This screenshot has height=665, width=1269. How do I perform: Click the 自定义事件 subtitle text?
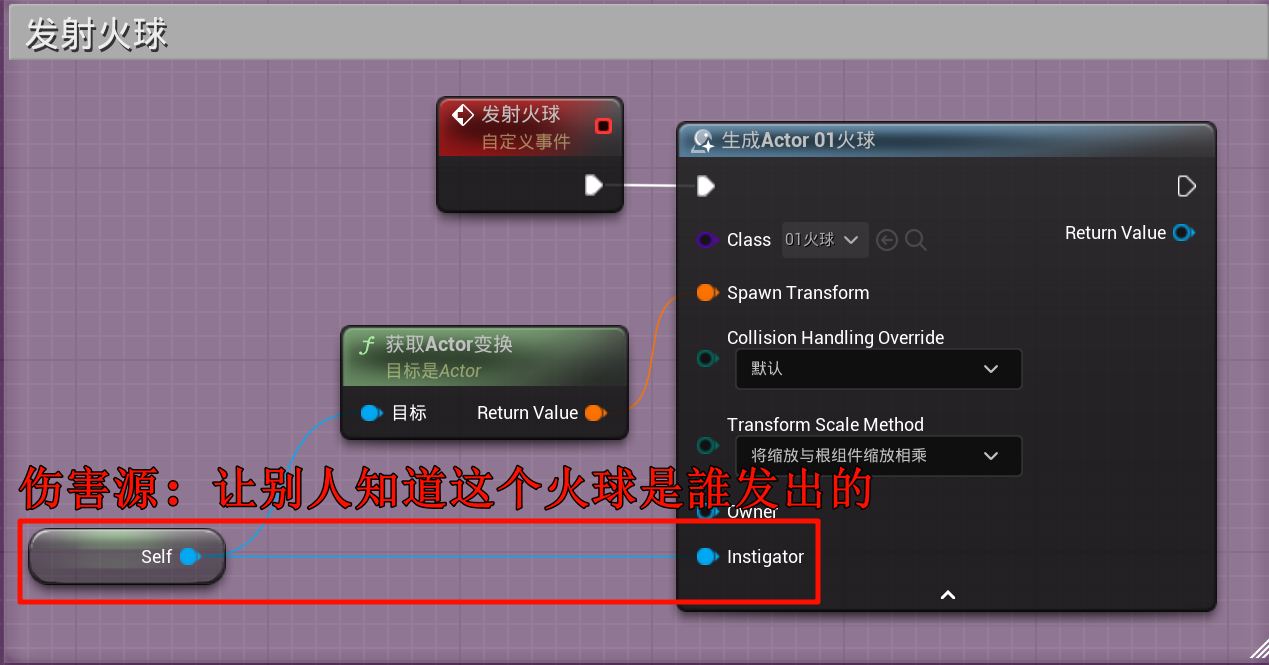pos(526,142)
